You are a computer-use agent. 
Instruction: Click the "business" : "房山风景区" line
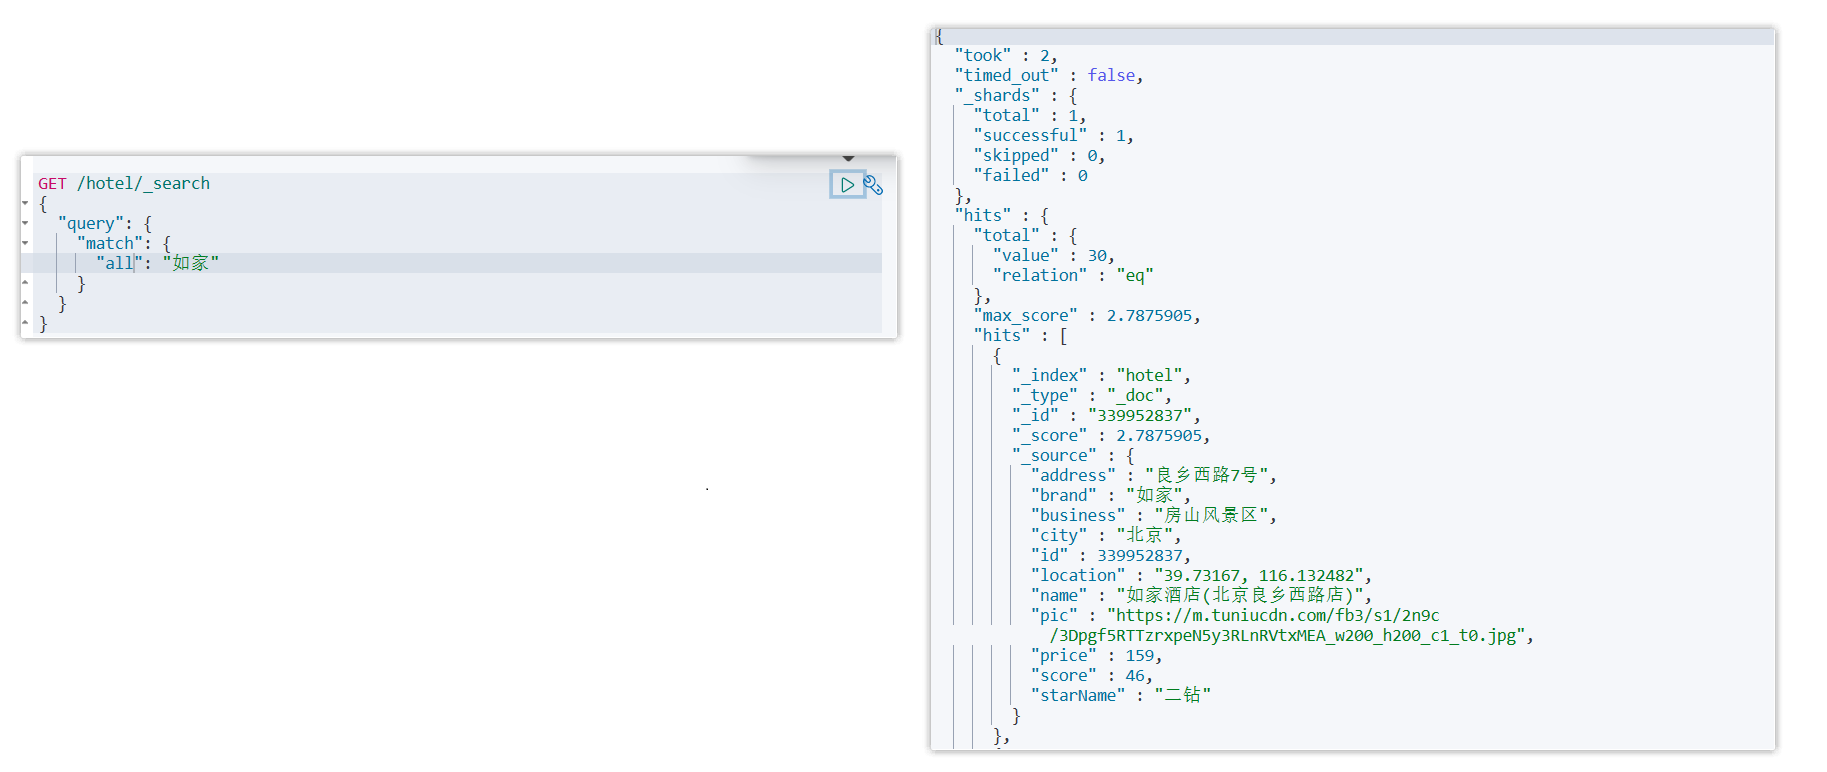coord(1154,516)
